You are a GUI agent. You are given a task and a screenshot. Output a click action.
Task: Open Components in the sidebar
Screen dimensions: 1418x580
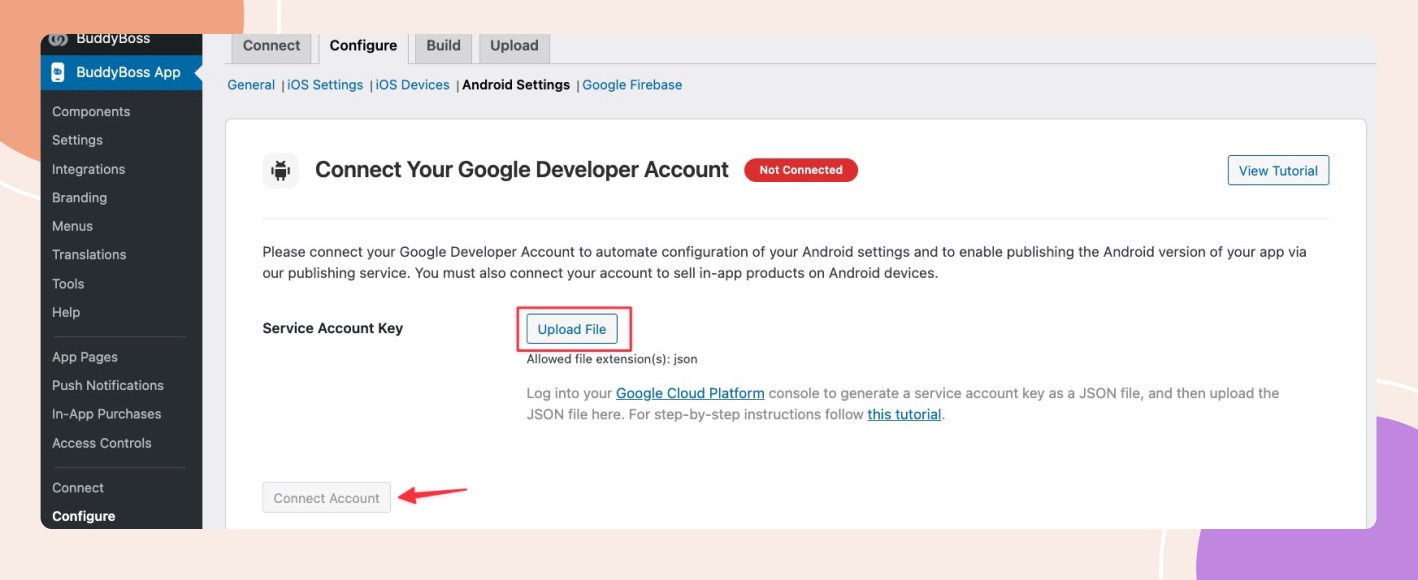91,112
